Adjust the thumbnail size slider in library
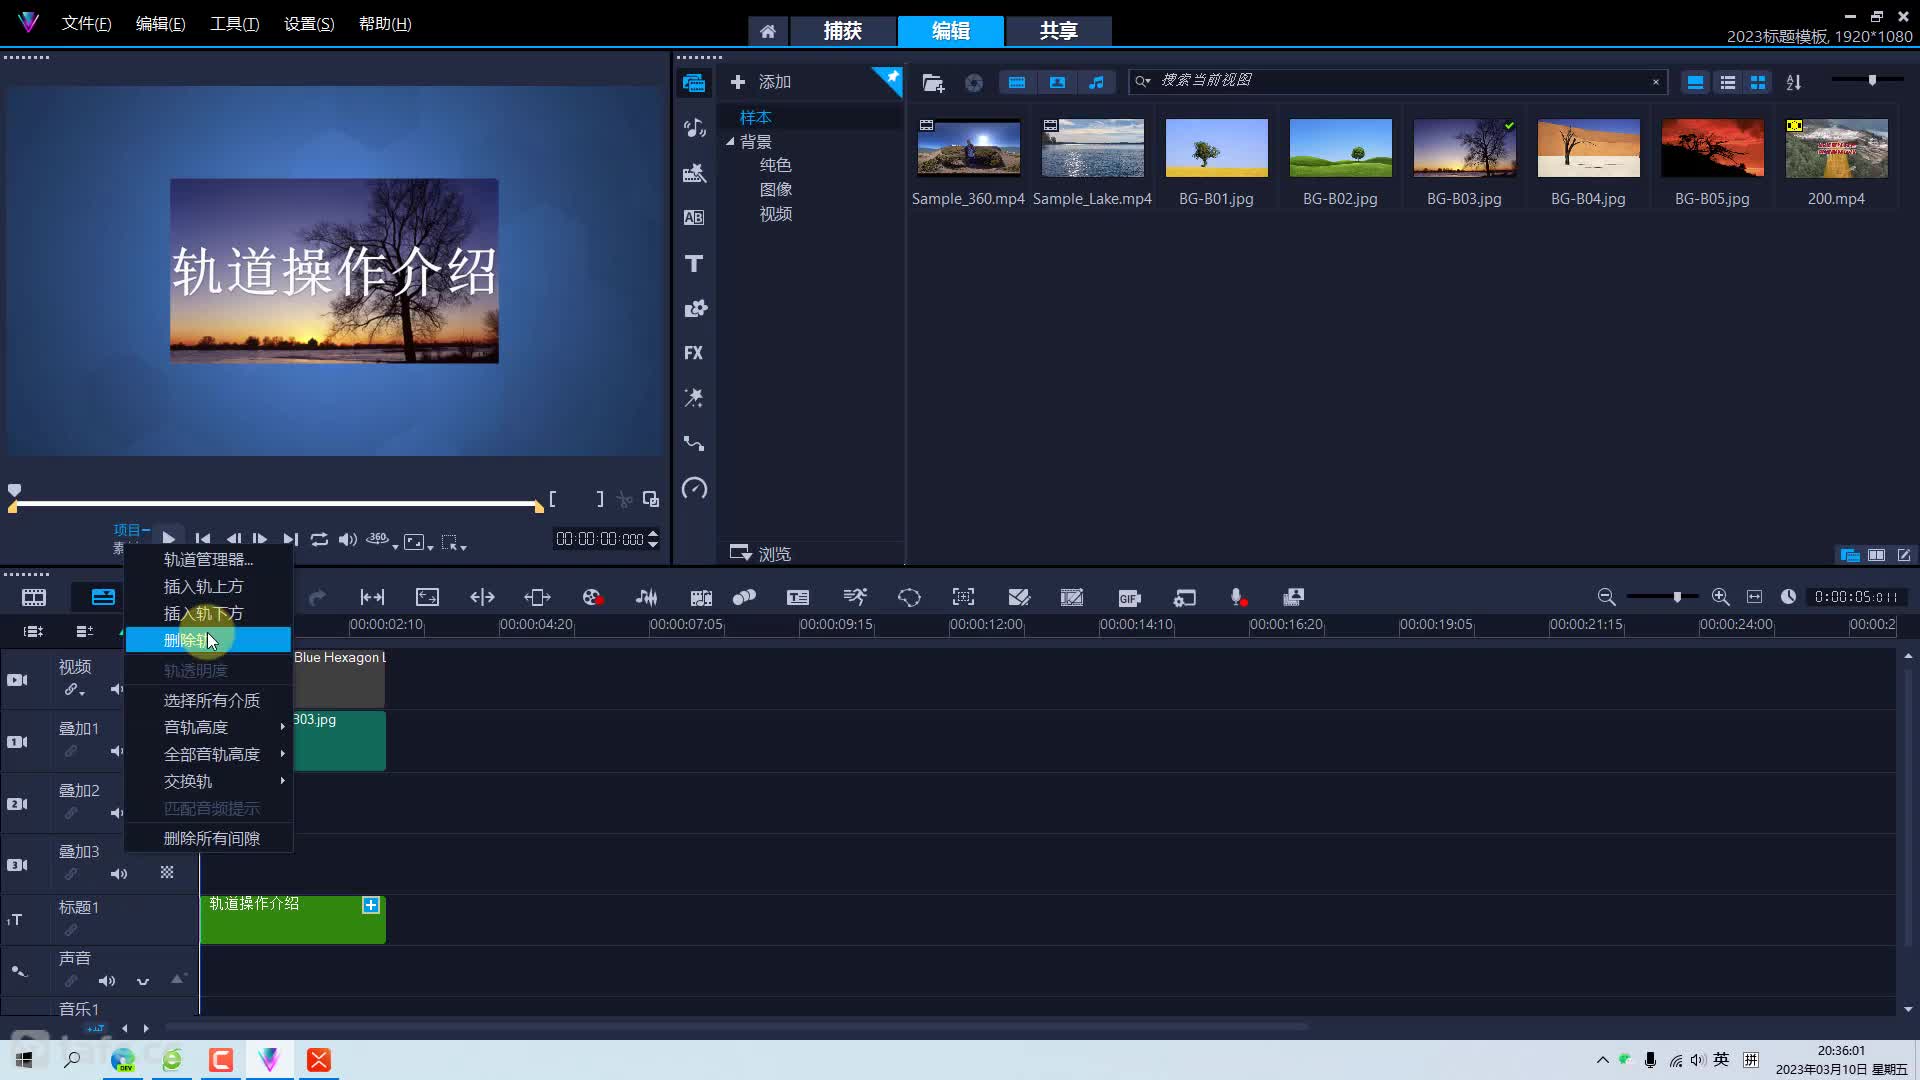 click(1872, 80)
